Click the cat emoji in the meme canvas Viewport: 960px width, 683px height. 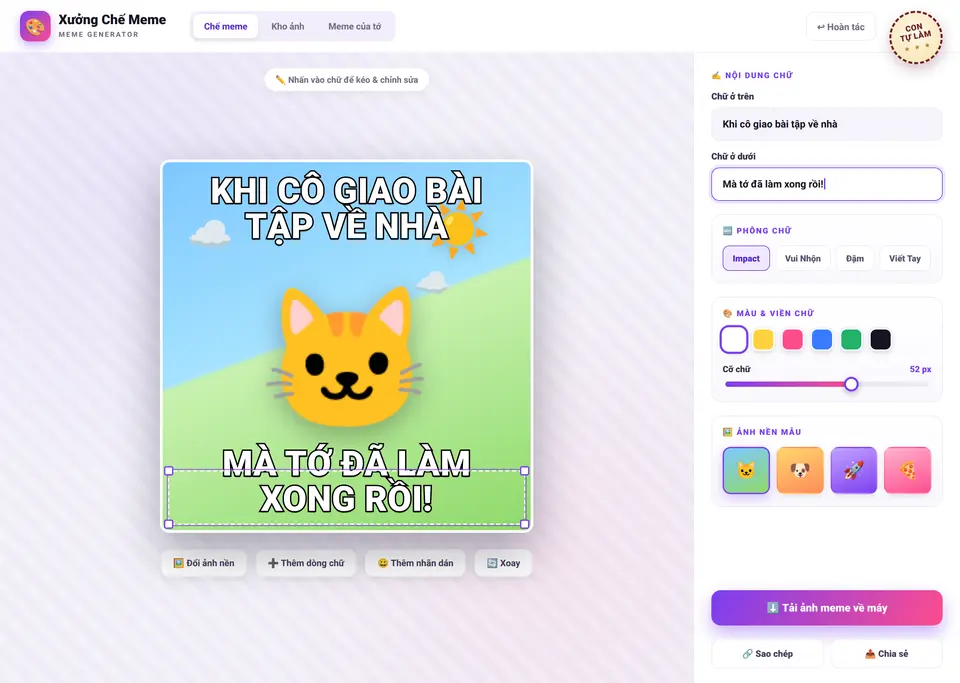(x=346, y=358)
